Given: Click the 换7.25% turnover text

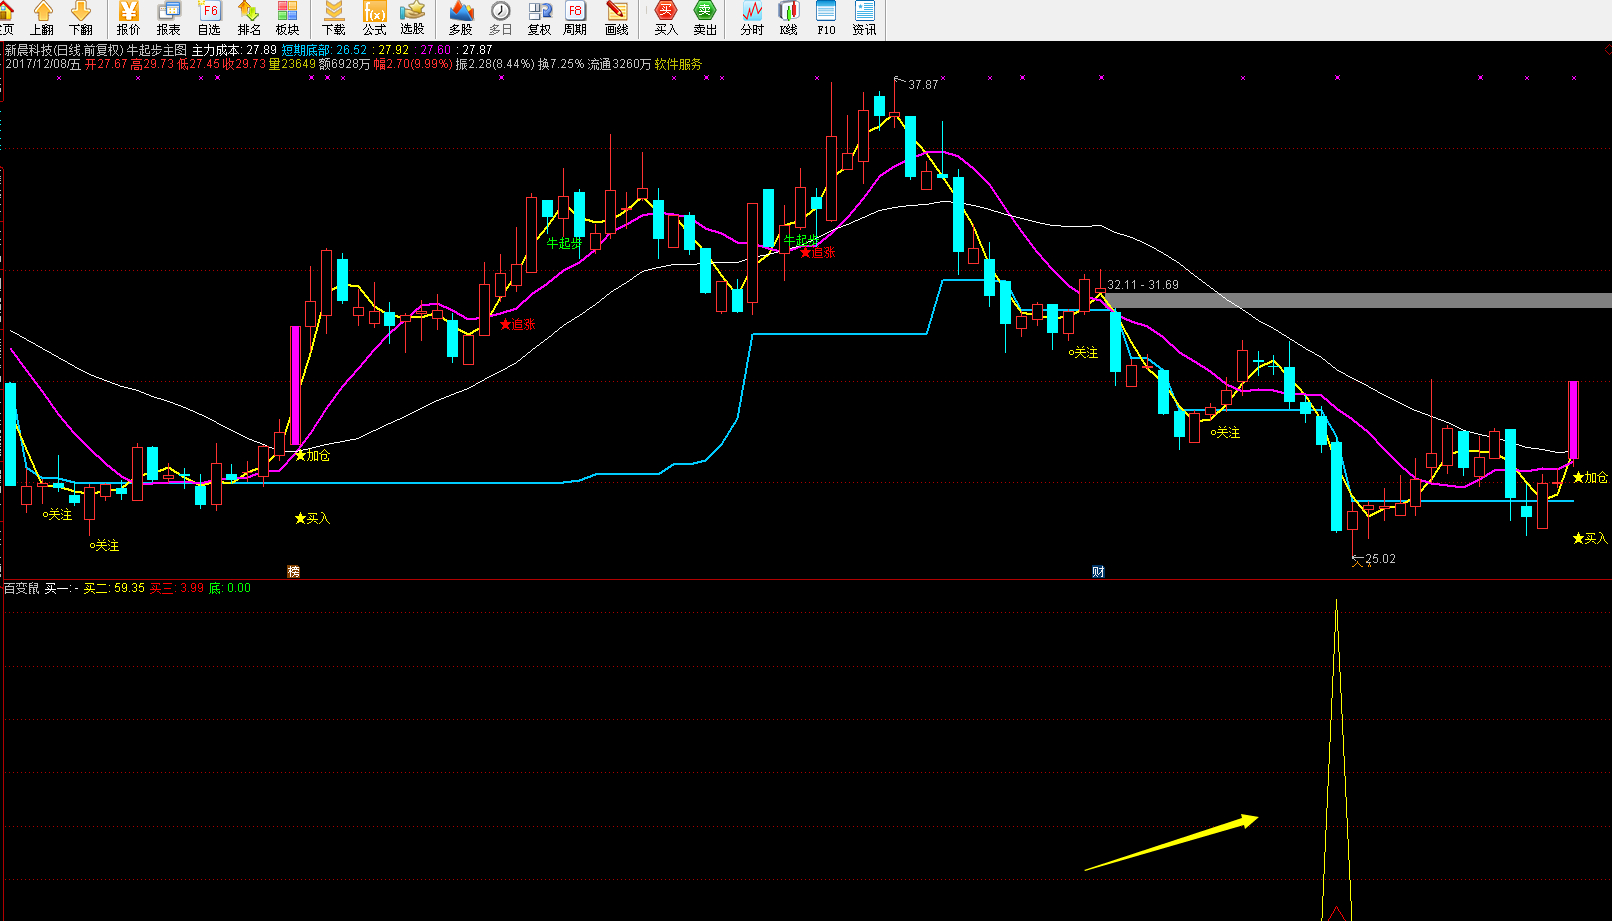Looking at the screenshot, I should (561, 64).
